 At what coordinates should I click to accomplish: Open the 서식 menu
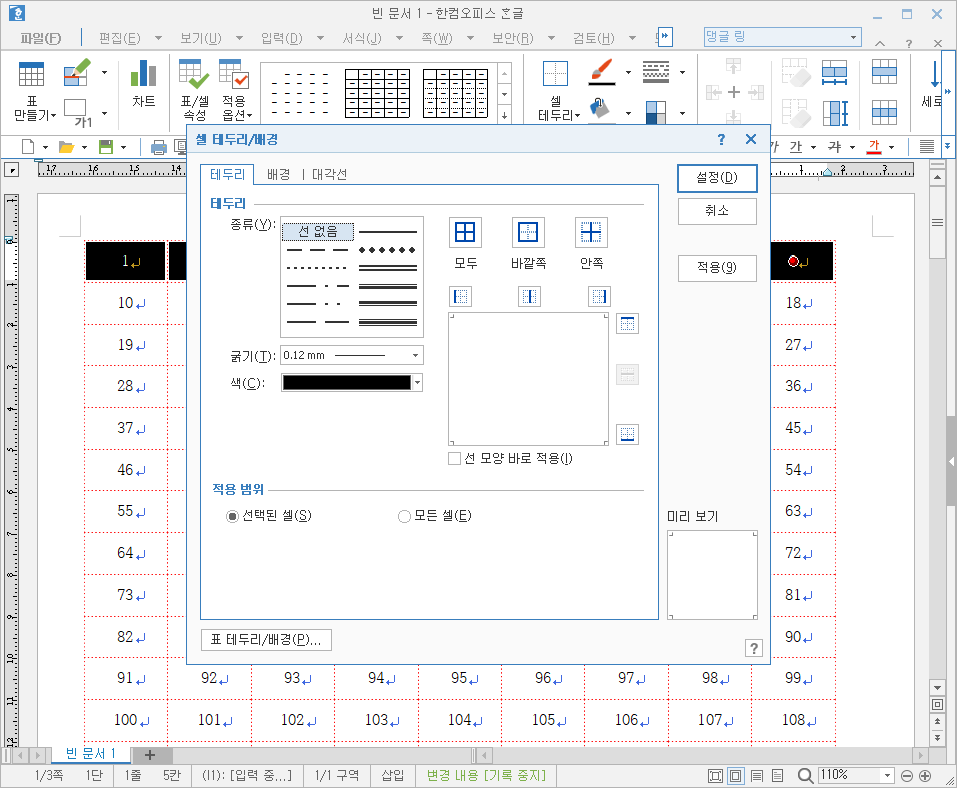click(x=362, y=38)
